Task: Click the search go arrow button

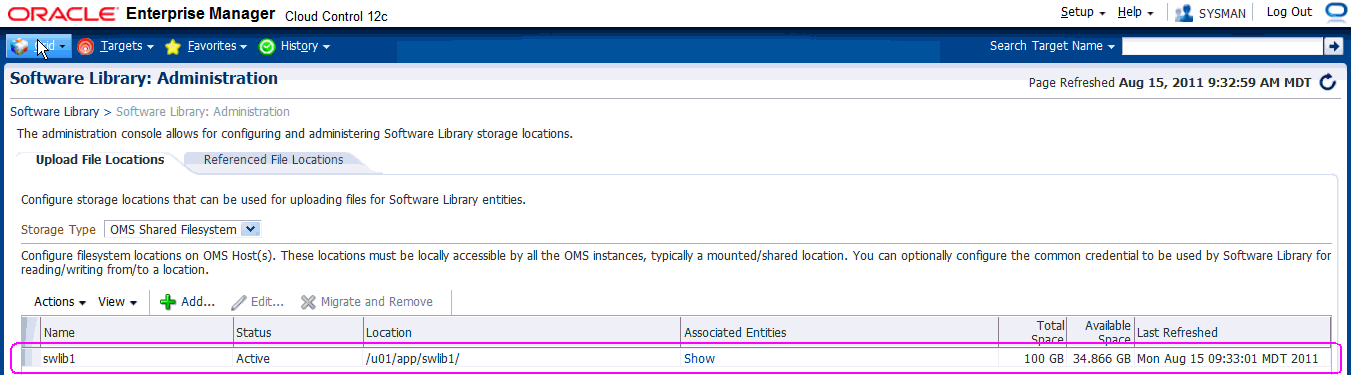Action: coord(1333,46)
